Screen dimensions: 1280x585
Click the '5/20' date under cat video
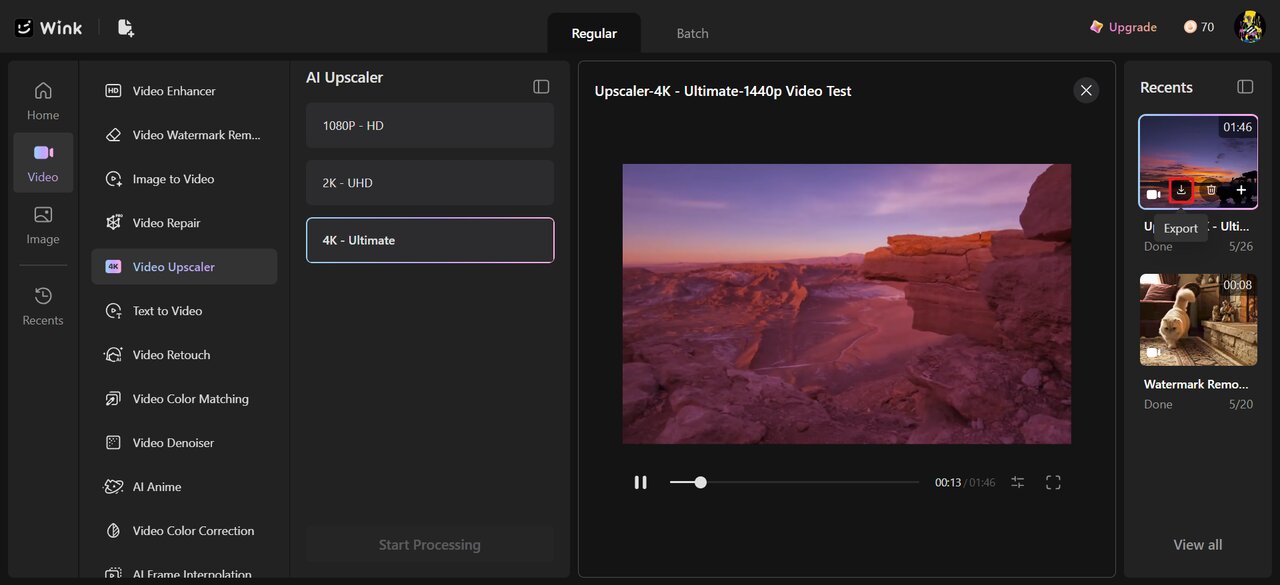(1241, 405)
